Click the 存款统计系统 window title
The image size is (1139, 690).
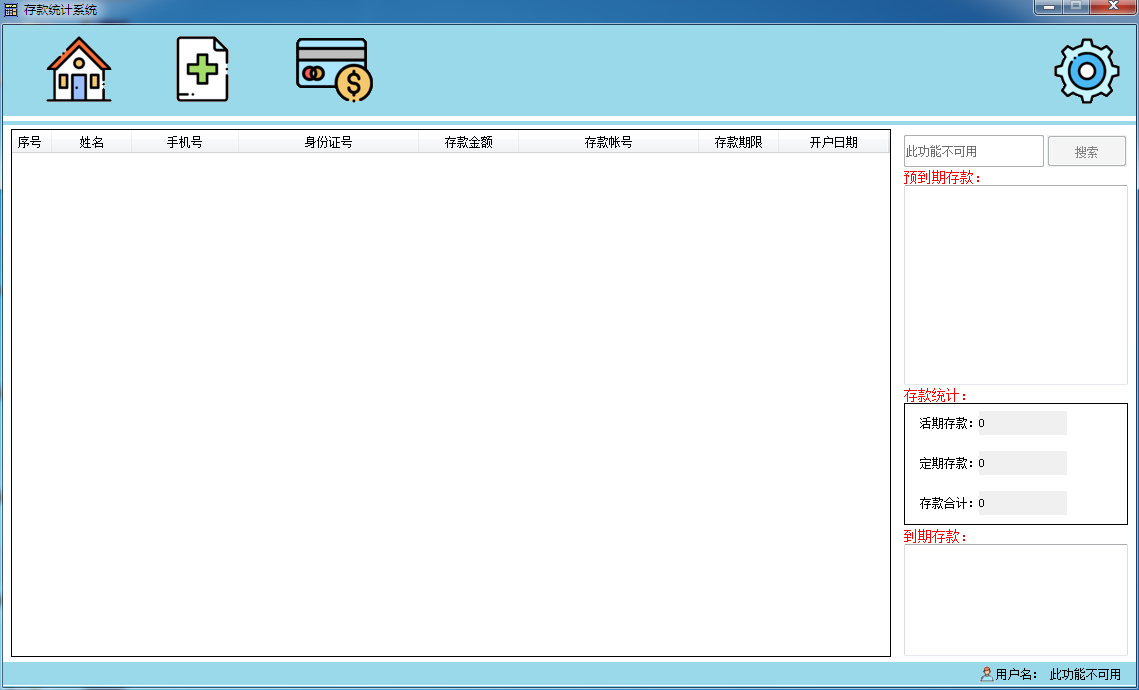click(60, 10)
